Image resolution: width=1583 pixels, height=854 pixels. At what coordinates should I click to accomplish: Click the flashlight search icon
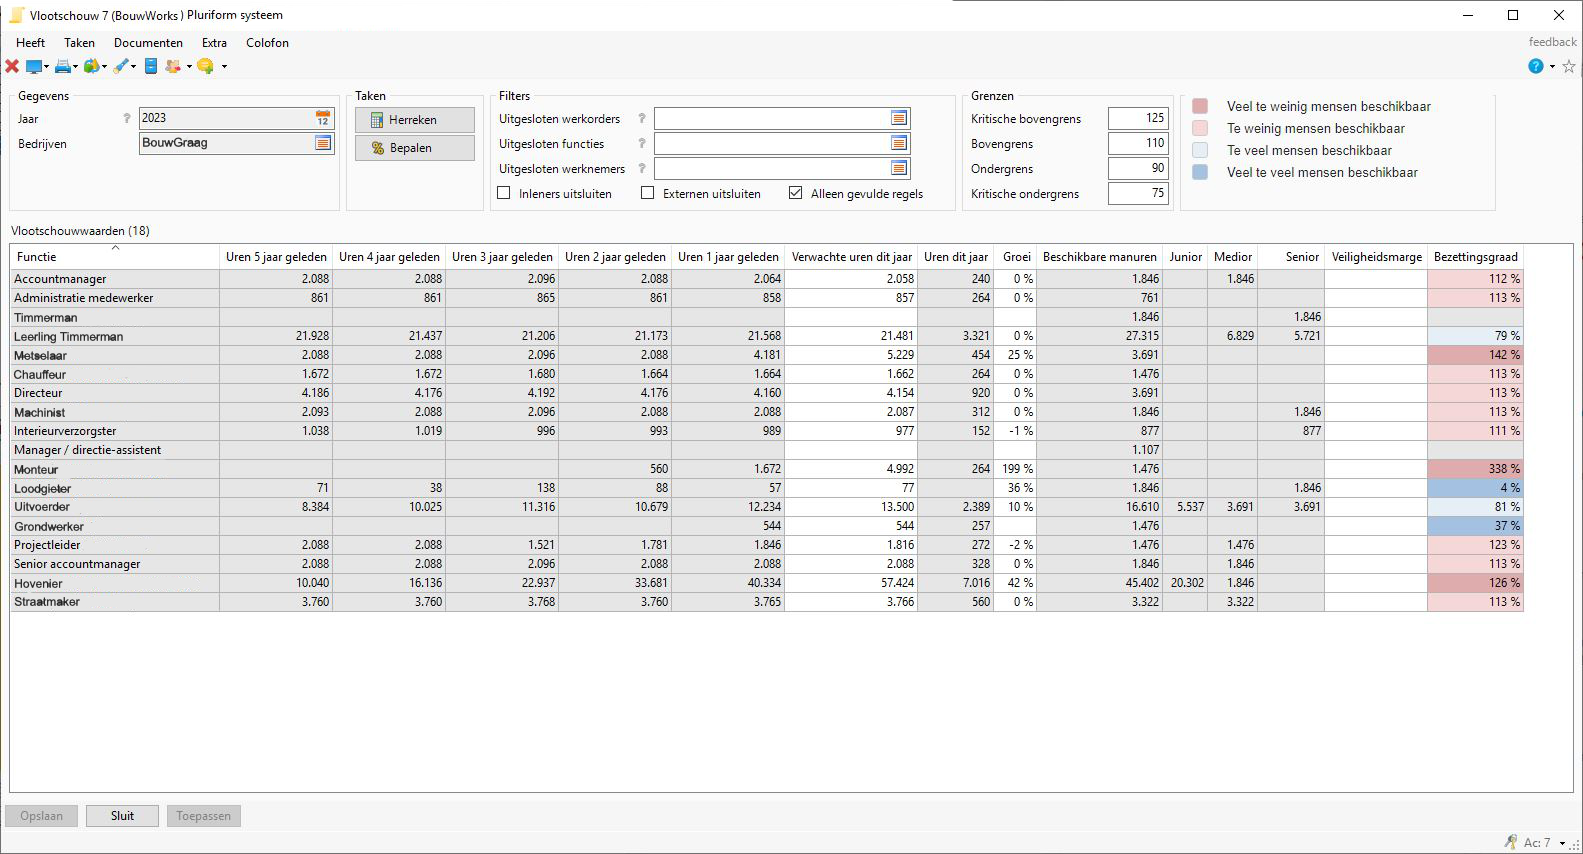click(121, 66)
